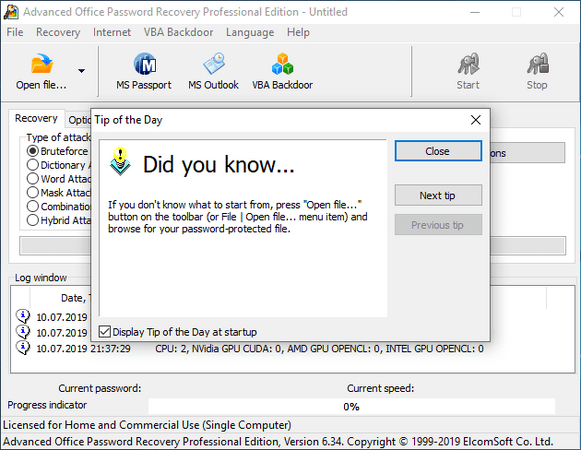
Task: Click the application icon in title bar
Action: coord(11,12)
